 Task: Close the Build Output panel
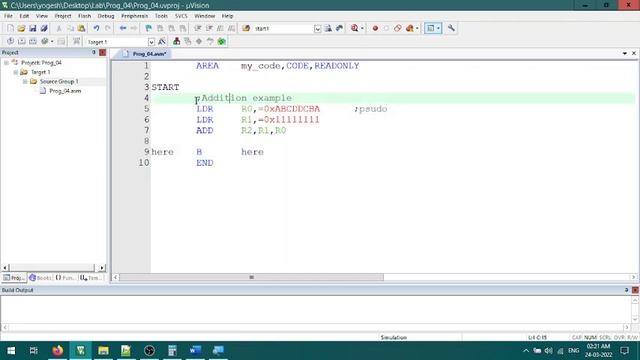[635, 290]
